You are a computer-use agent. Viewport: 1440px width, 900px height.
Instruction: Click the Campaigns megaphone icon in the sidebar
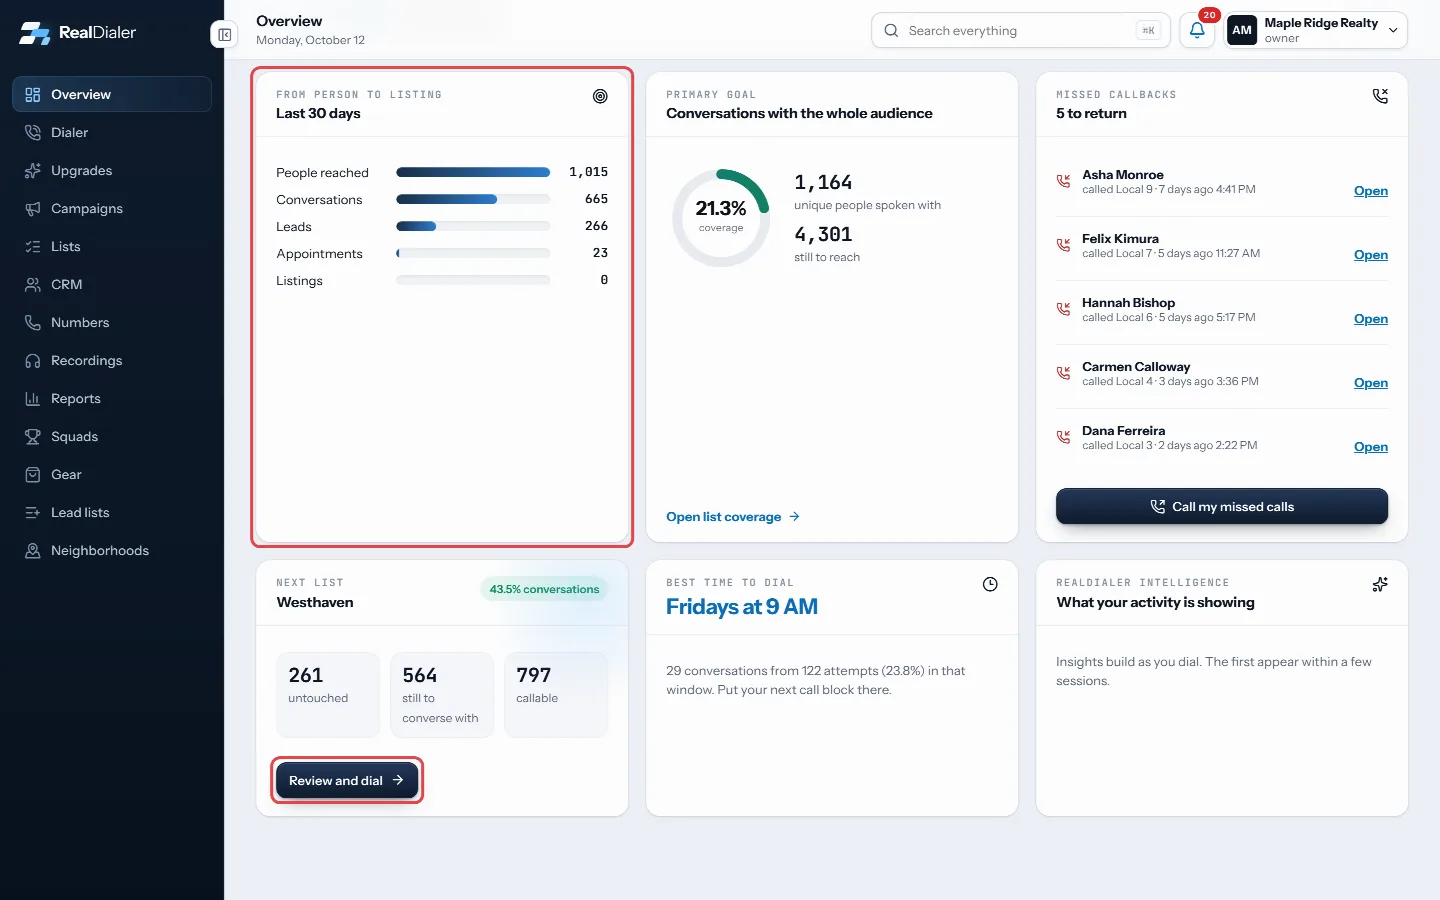coord(33,208)
